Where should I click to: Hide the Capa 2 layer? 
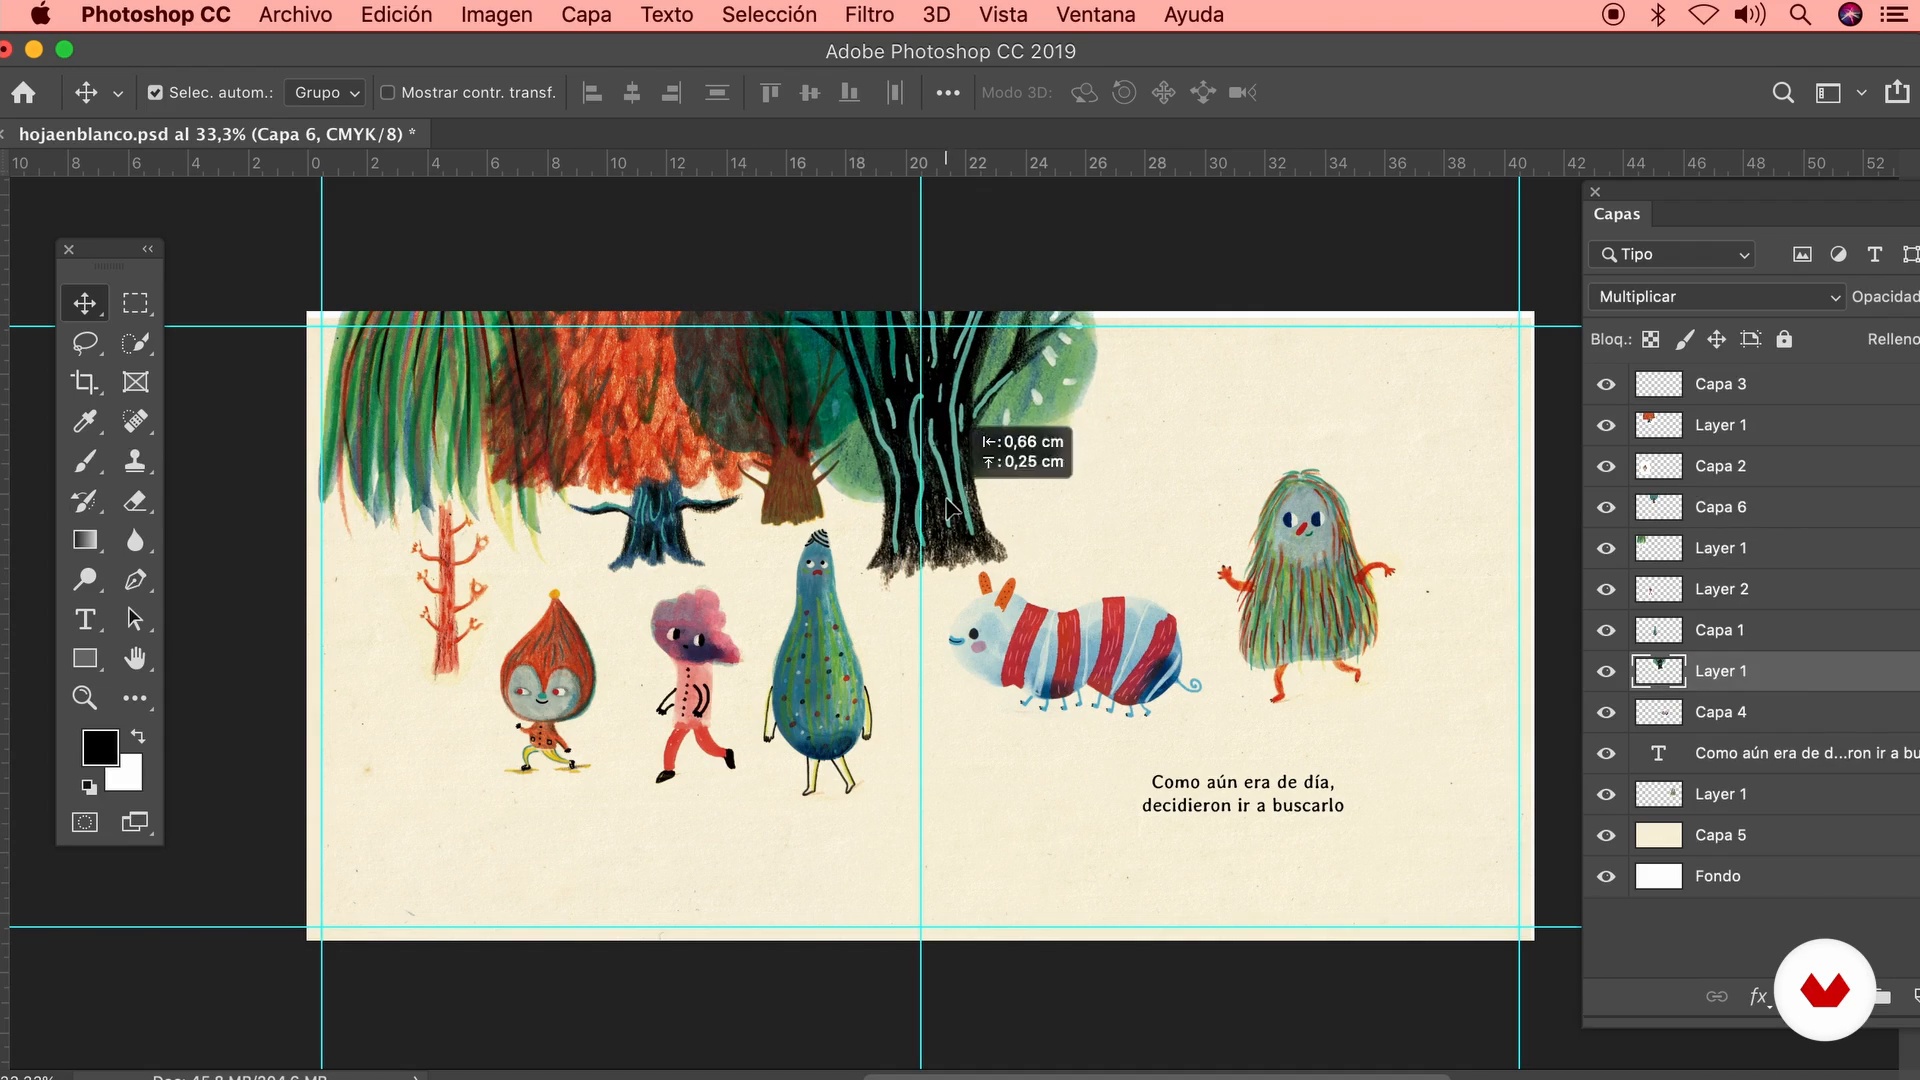click(1606, 466)
